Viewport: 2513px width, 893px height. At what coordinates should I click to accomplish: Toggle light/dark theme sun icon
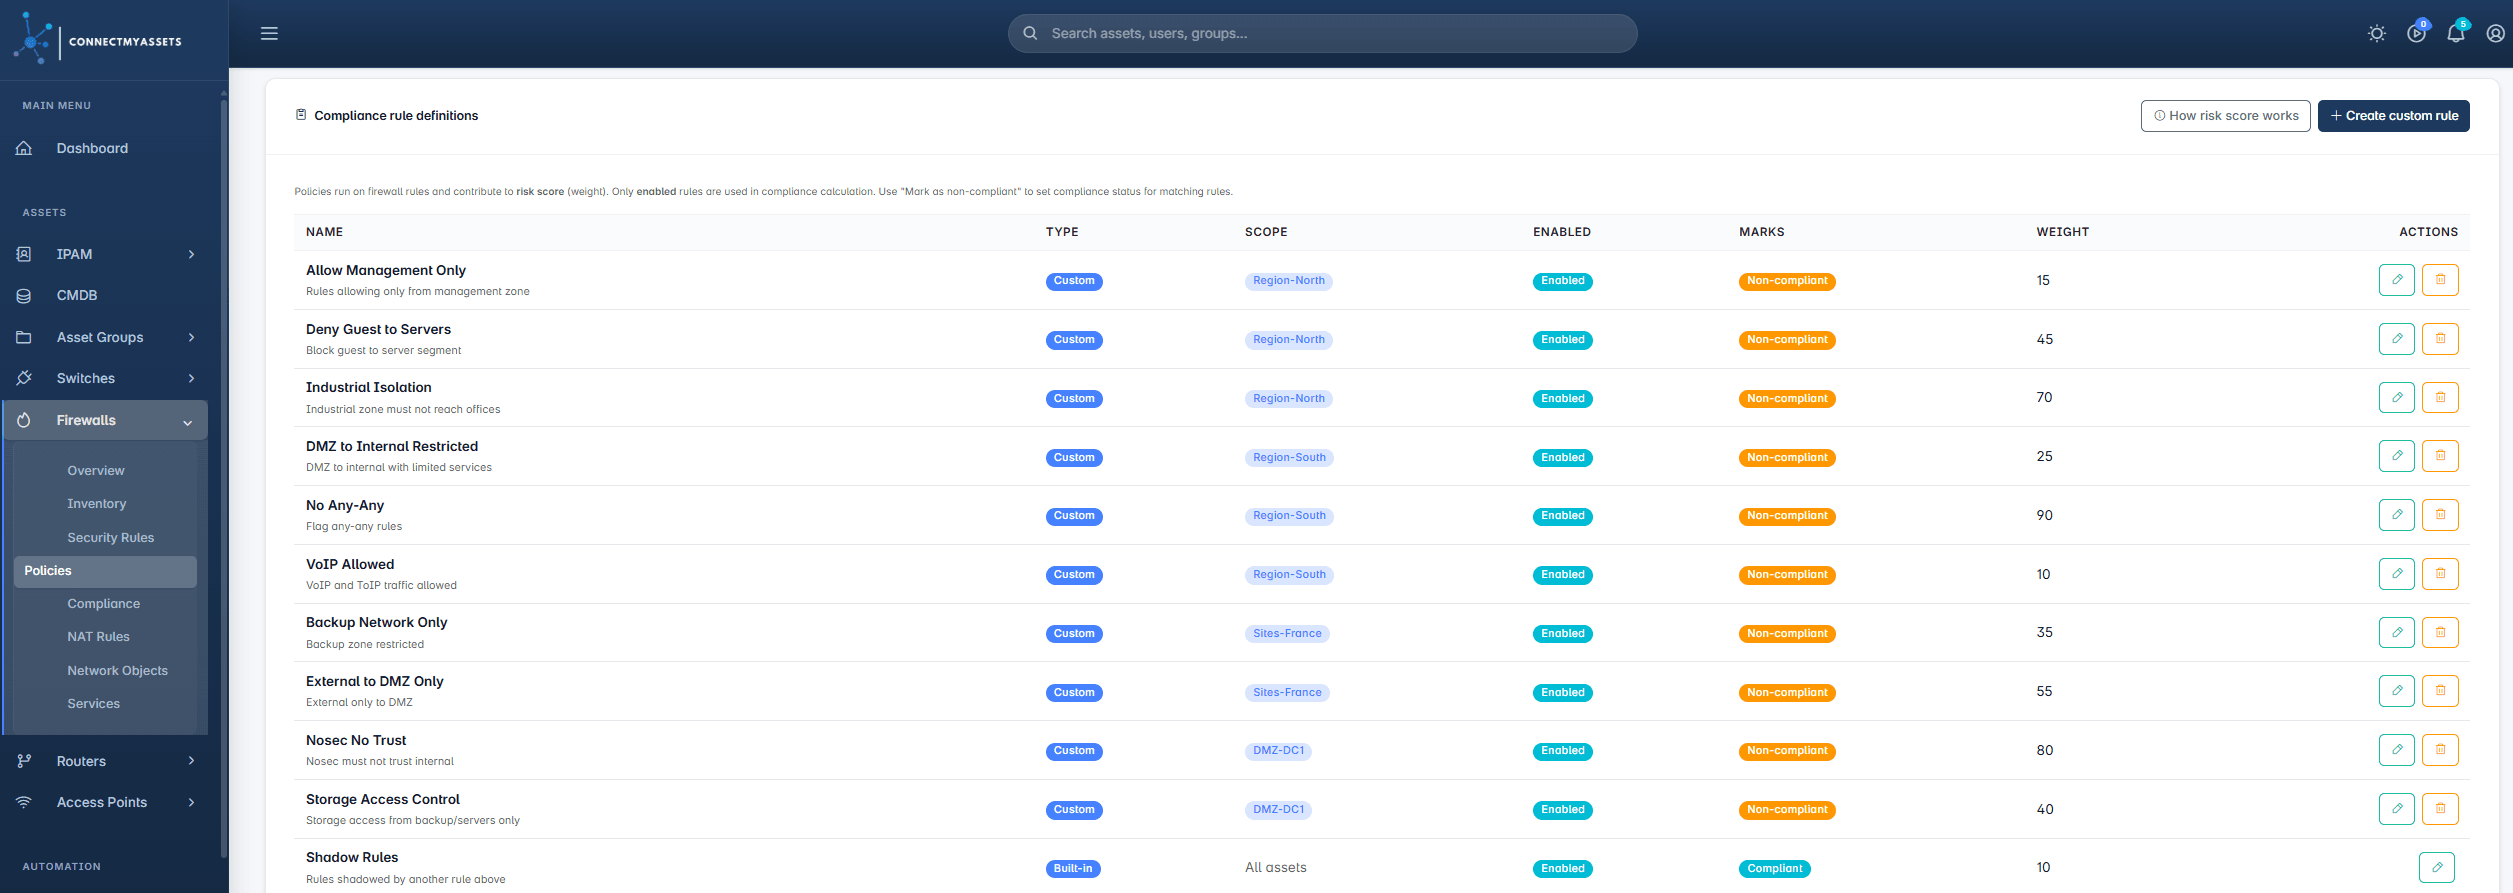pyautogui.click(x=2377, y=34)
